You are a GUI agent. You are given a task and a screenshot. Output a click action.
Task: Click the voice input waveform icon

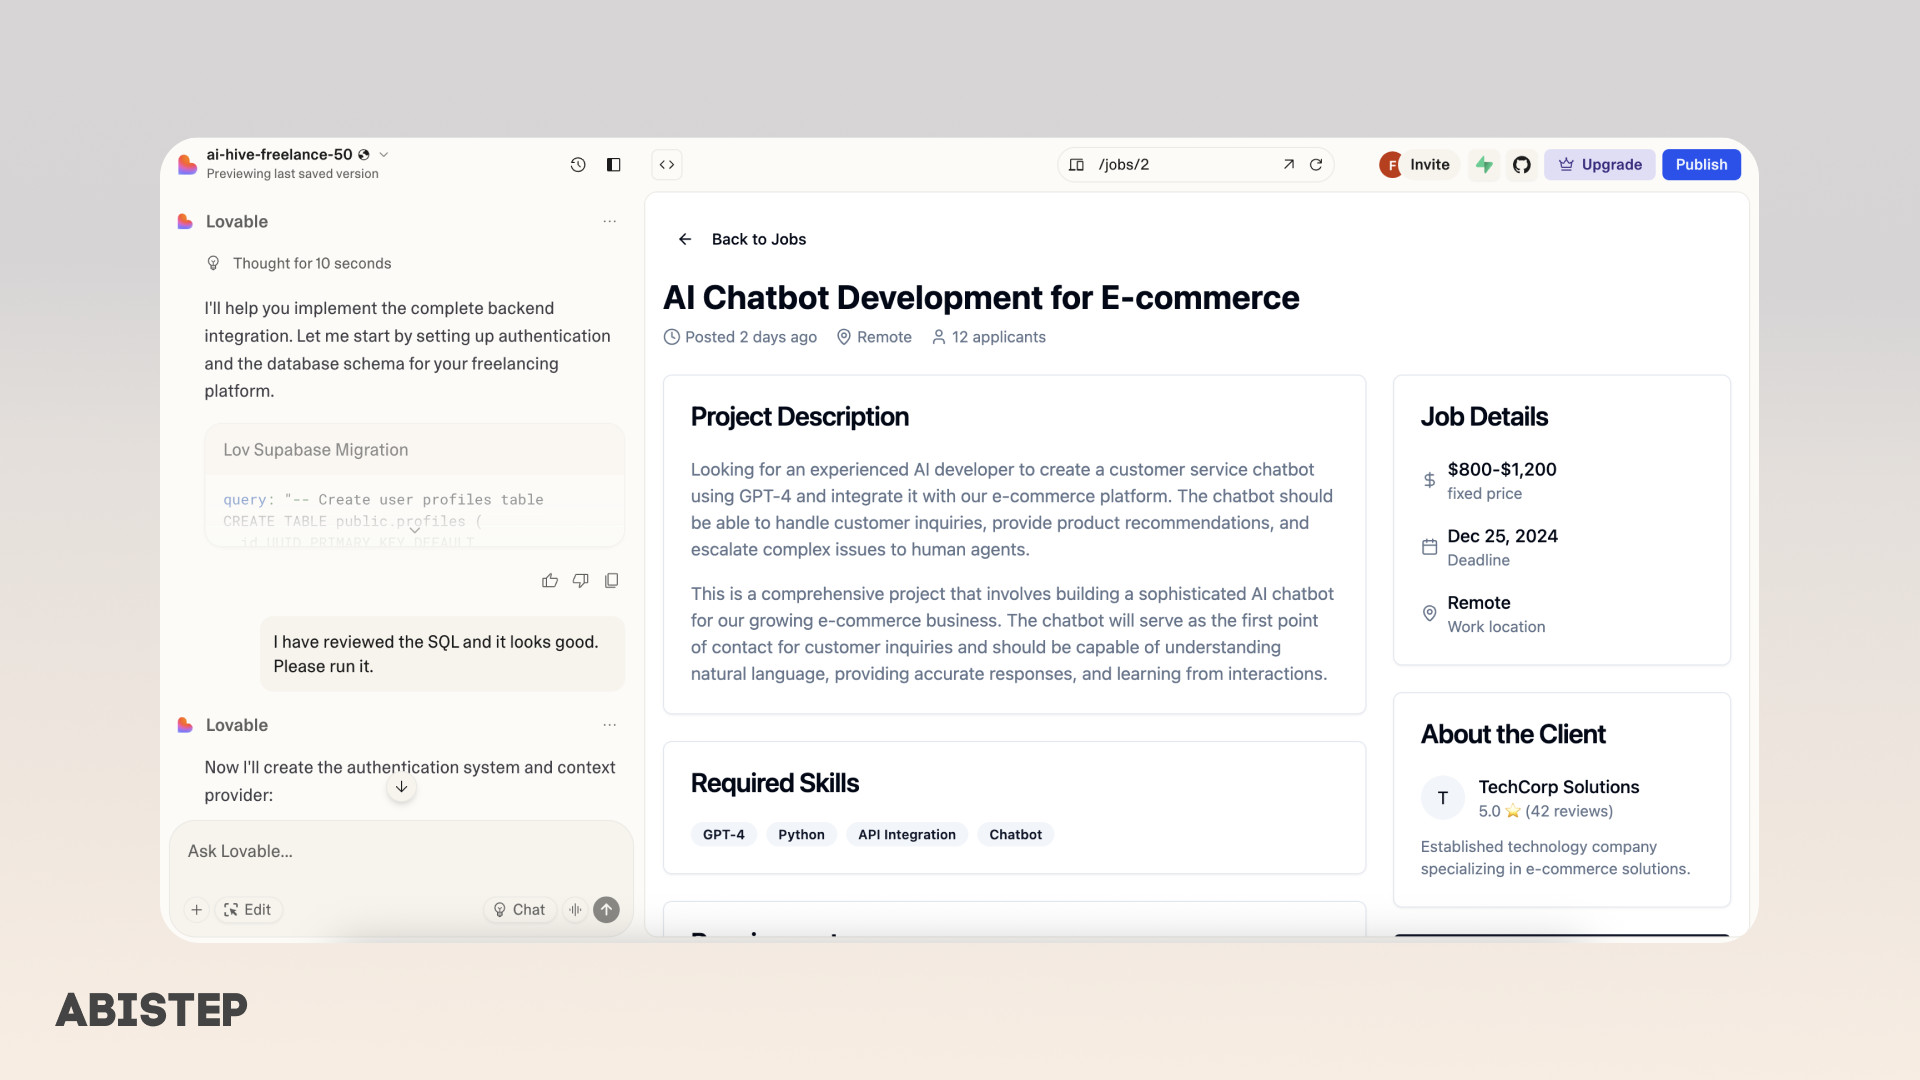point(576,910)
